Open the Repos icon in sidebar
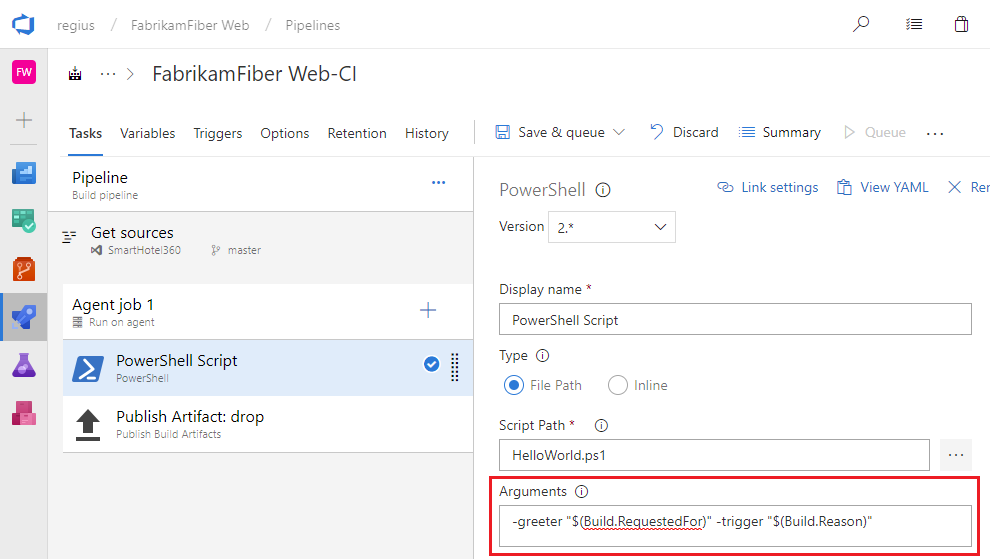 [23, 269]
